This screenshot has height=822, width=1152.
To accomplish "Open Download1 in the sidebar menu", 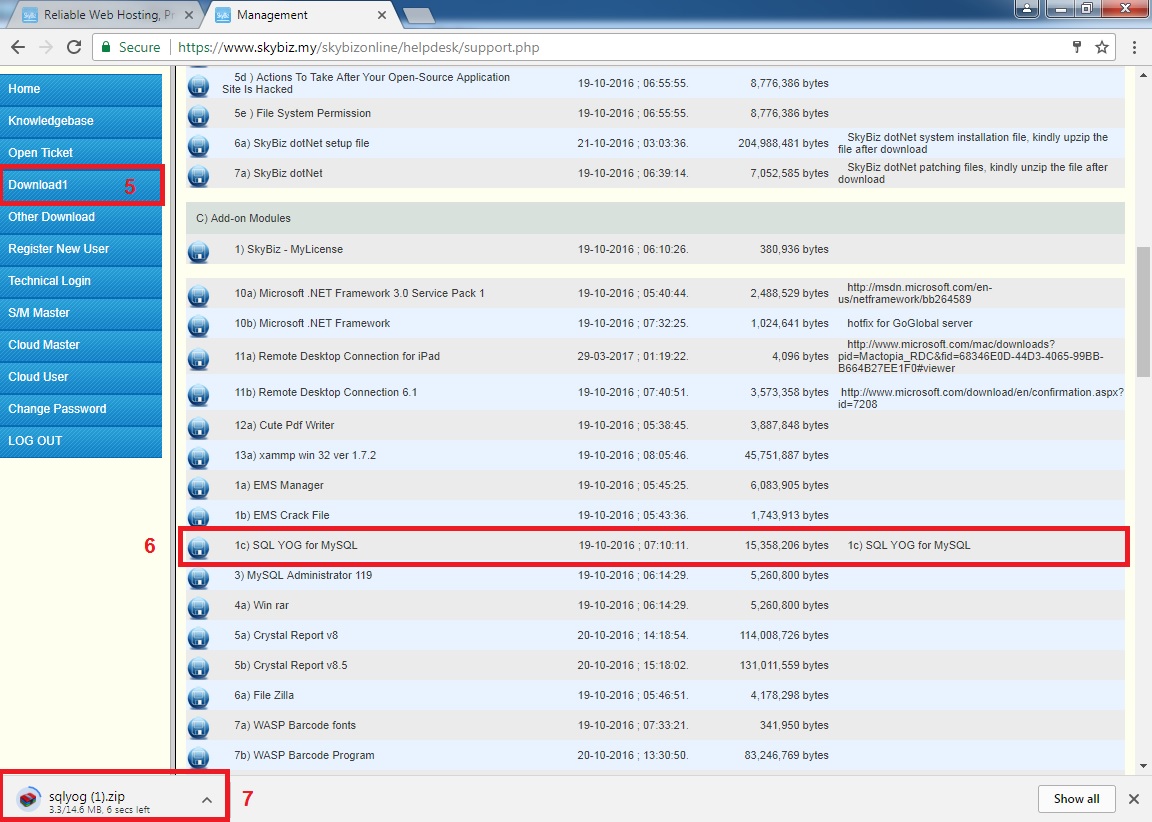I will (x=80, y=185).
